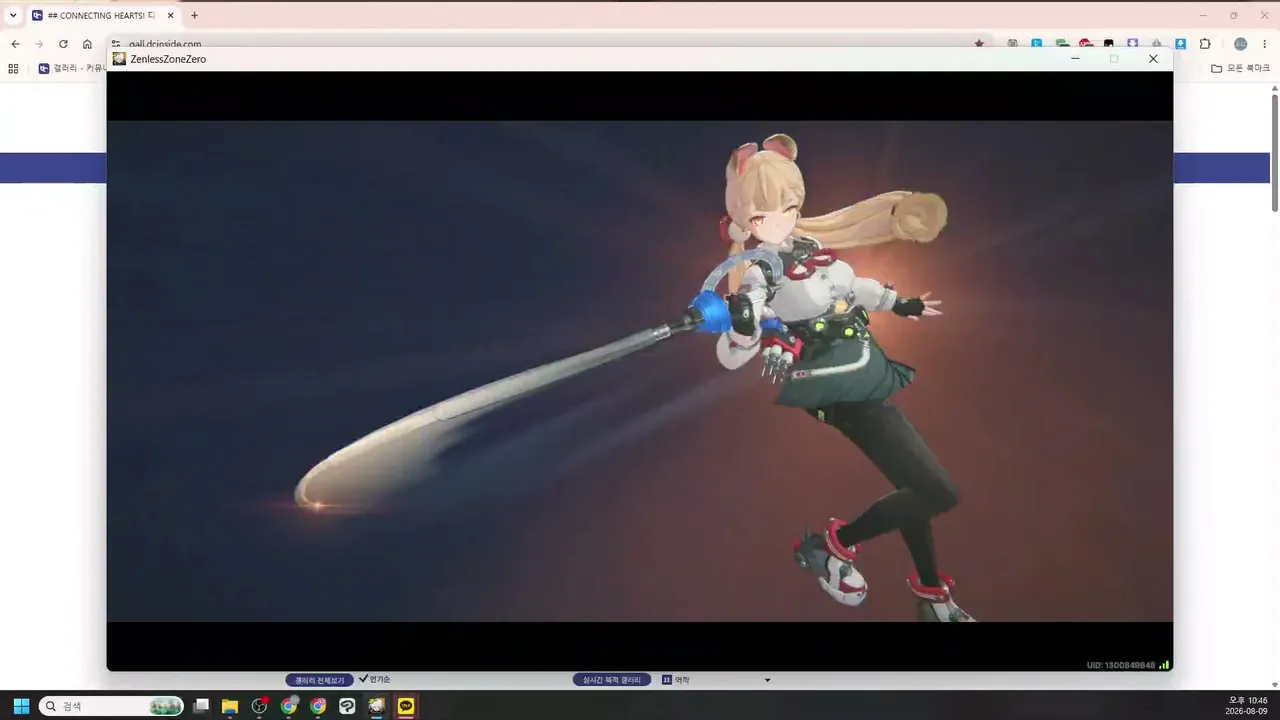Open a new Chrome tab
The image size is (1280, 720).
(194, 16)
